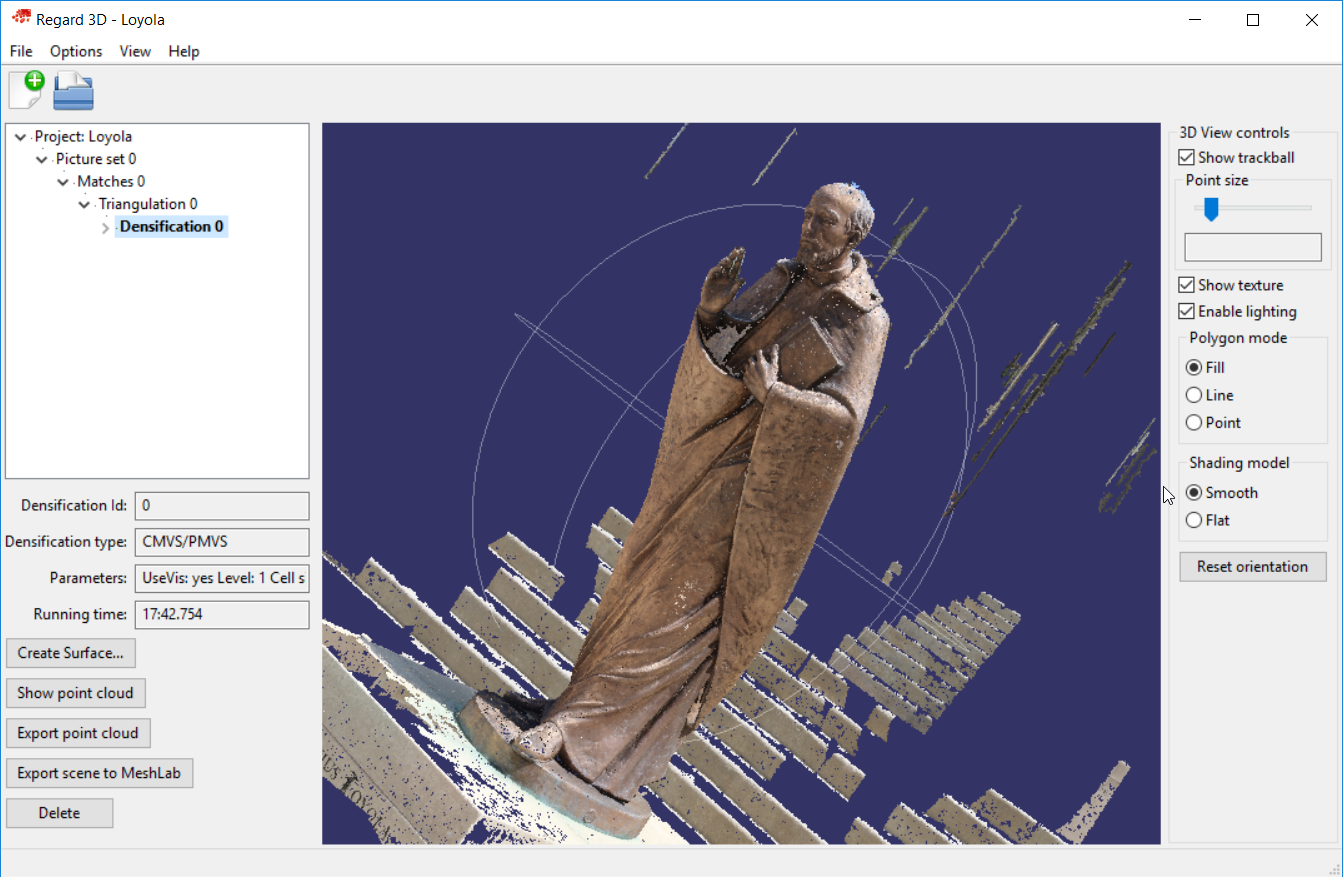This screenshot has height=877, width=1343.
Task: Click the Running time field
Action: click(222, 614)
